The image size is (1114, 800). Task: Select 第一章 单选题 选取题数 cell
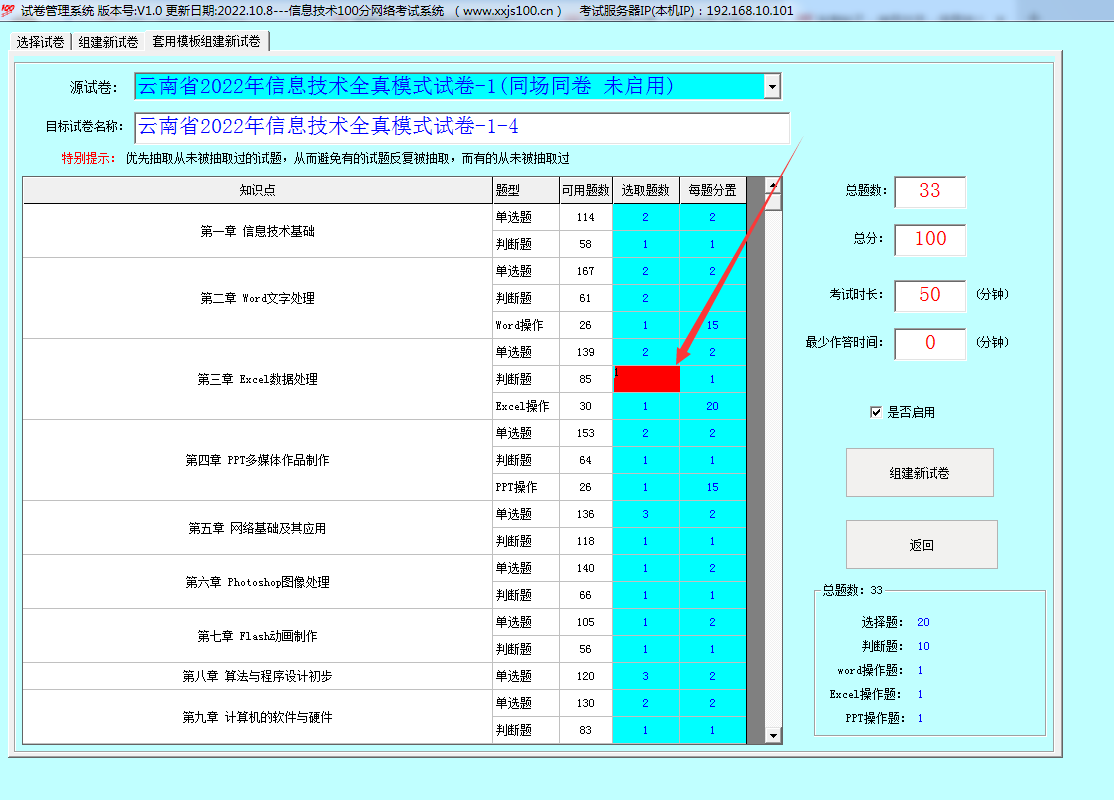(646, 217)
